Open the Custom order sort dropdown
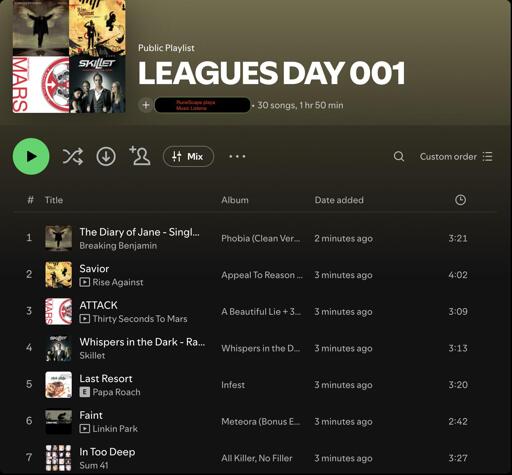Image resolution: width=512 pixels, height=475 pixels. tap(456, 156)
